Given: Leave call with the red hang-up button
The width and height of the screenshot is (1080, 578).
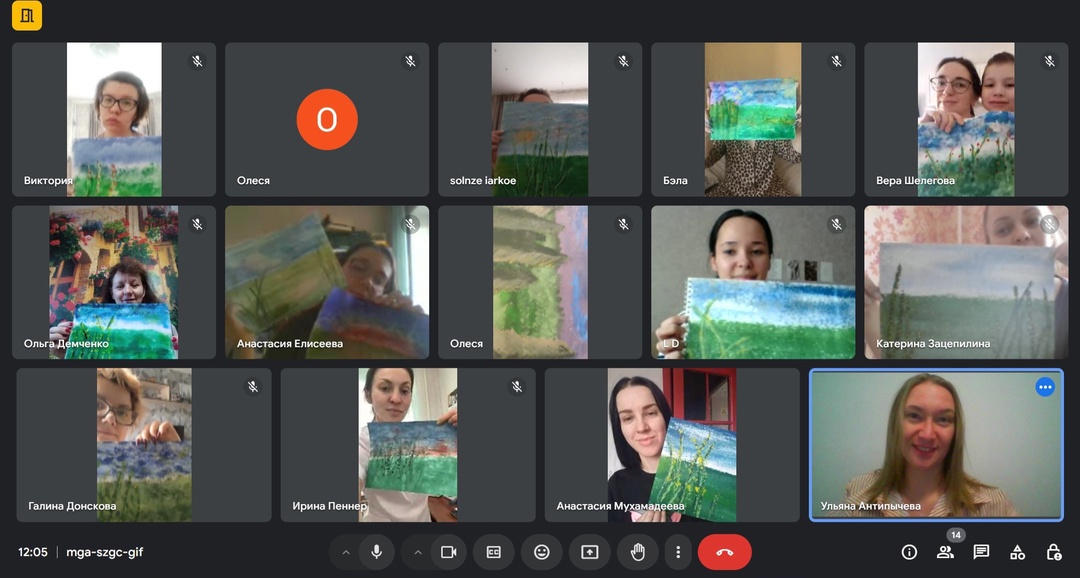Looking at the screenshot, I should [x=725, y=552].
